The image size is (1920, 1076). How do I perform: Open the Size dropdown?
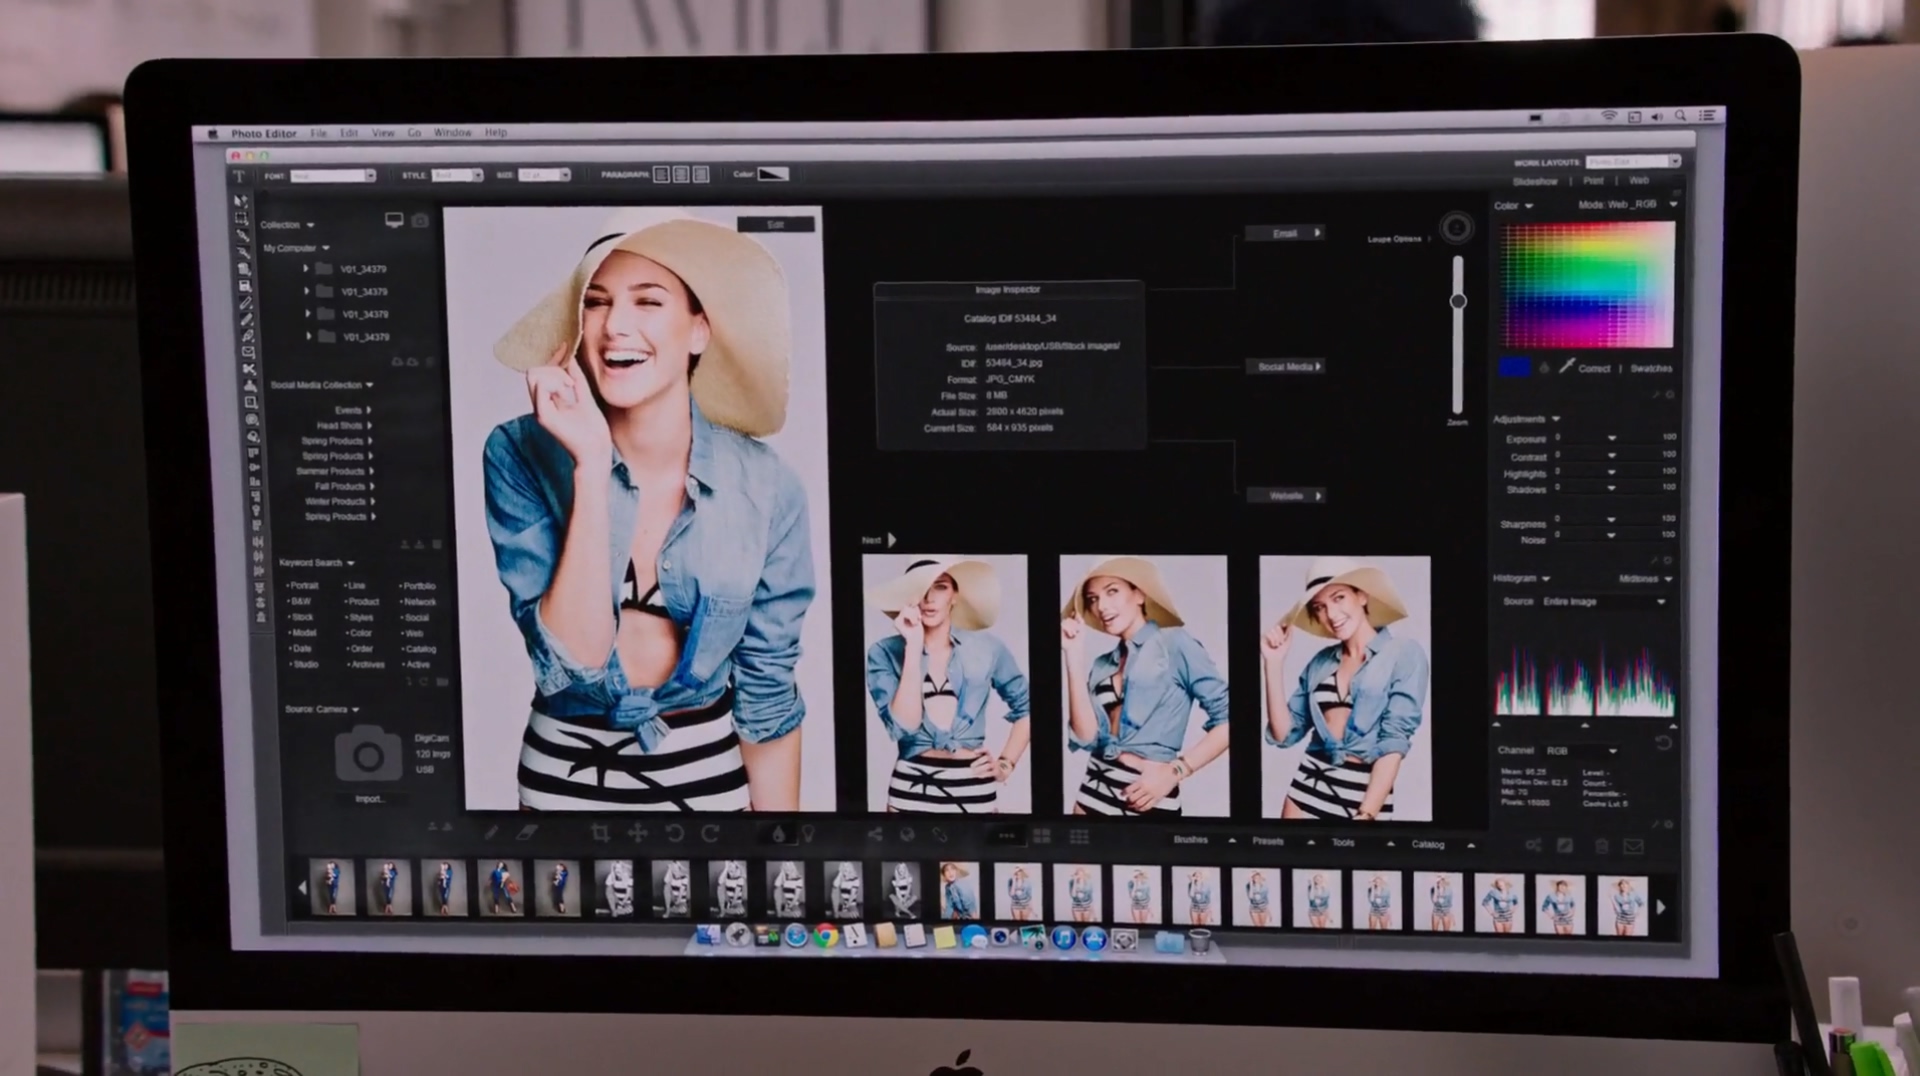[x=544, y=175]
